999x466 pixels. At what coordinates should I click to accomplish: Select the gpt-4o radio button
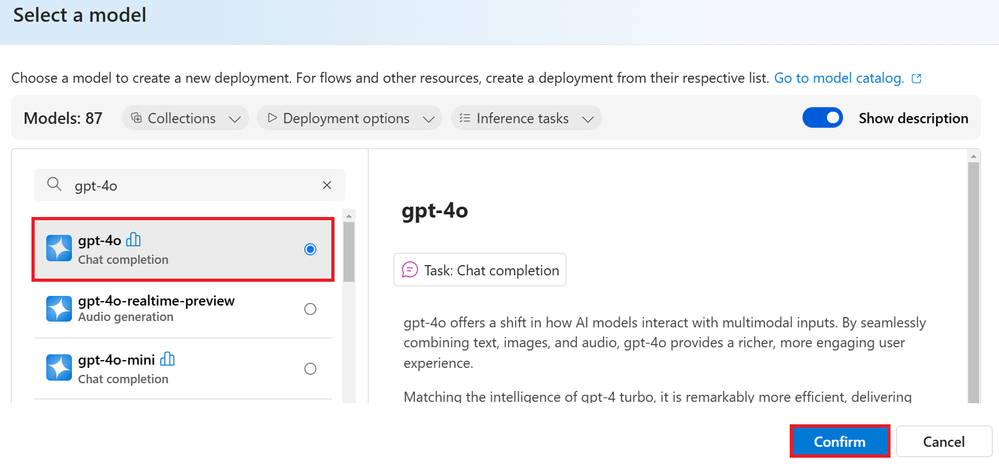pyautogui.click(x=310, y=249)
